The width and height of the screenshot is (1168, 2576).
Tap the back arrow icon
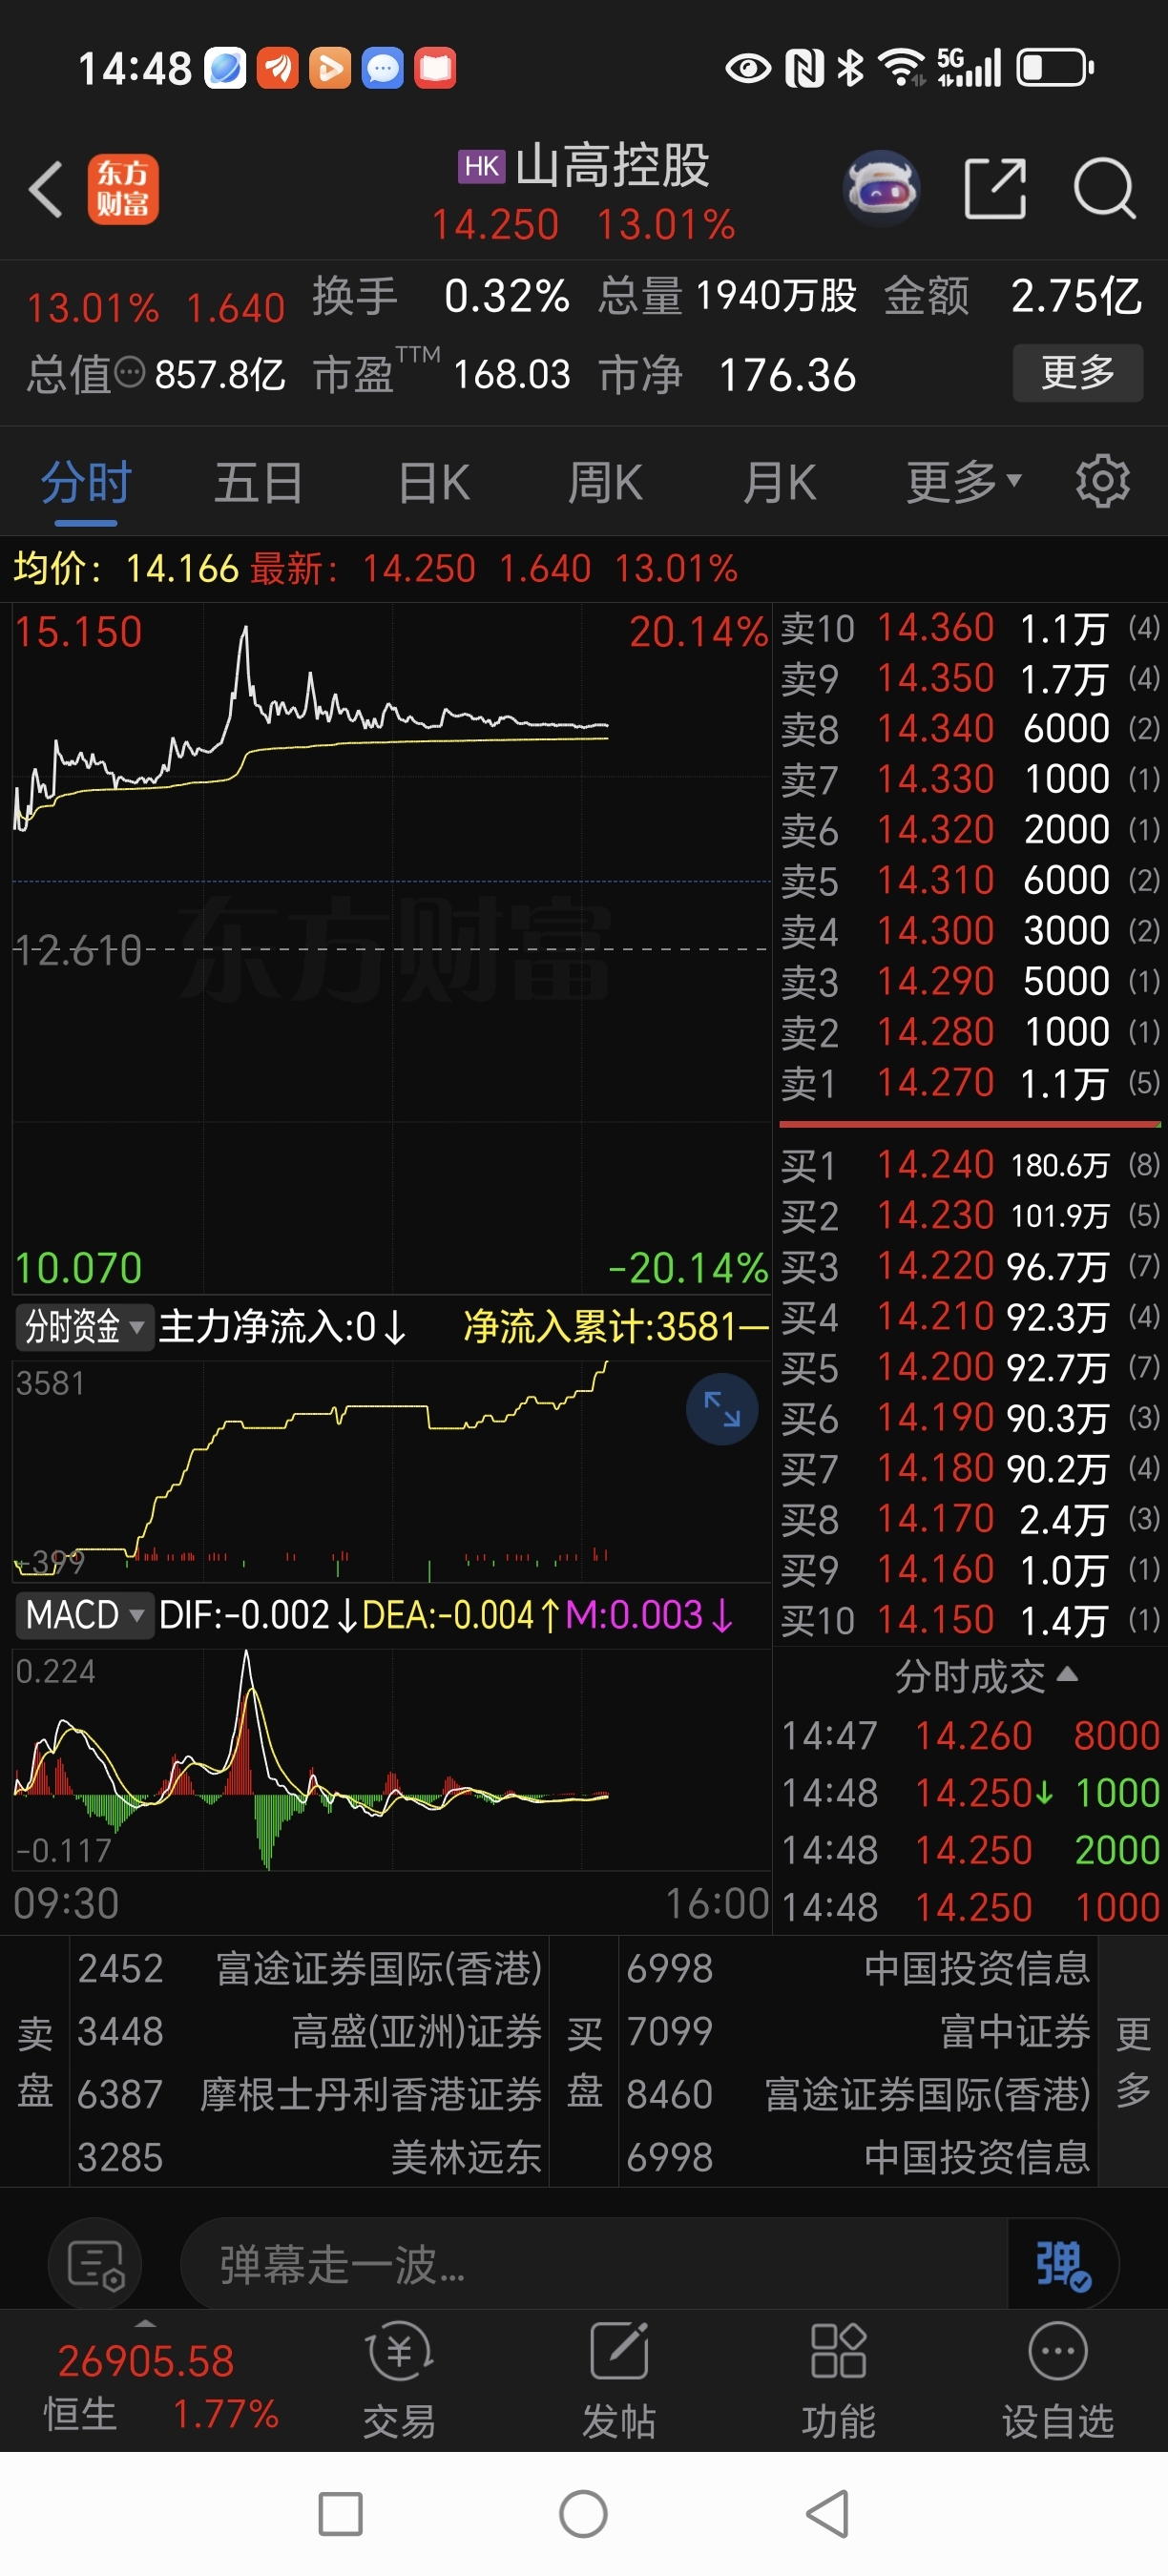tap(46, 188)
